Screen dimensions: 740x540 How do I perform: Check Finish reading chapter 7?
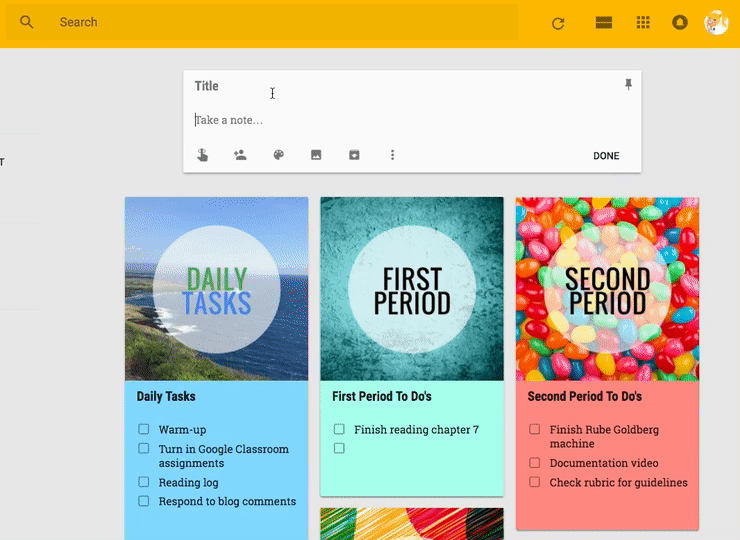pyautogui.click(x=339, y=429)
